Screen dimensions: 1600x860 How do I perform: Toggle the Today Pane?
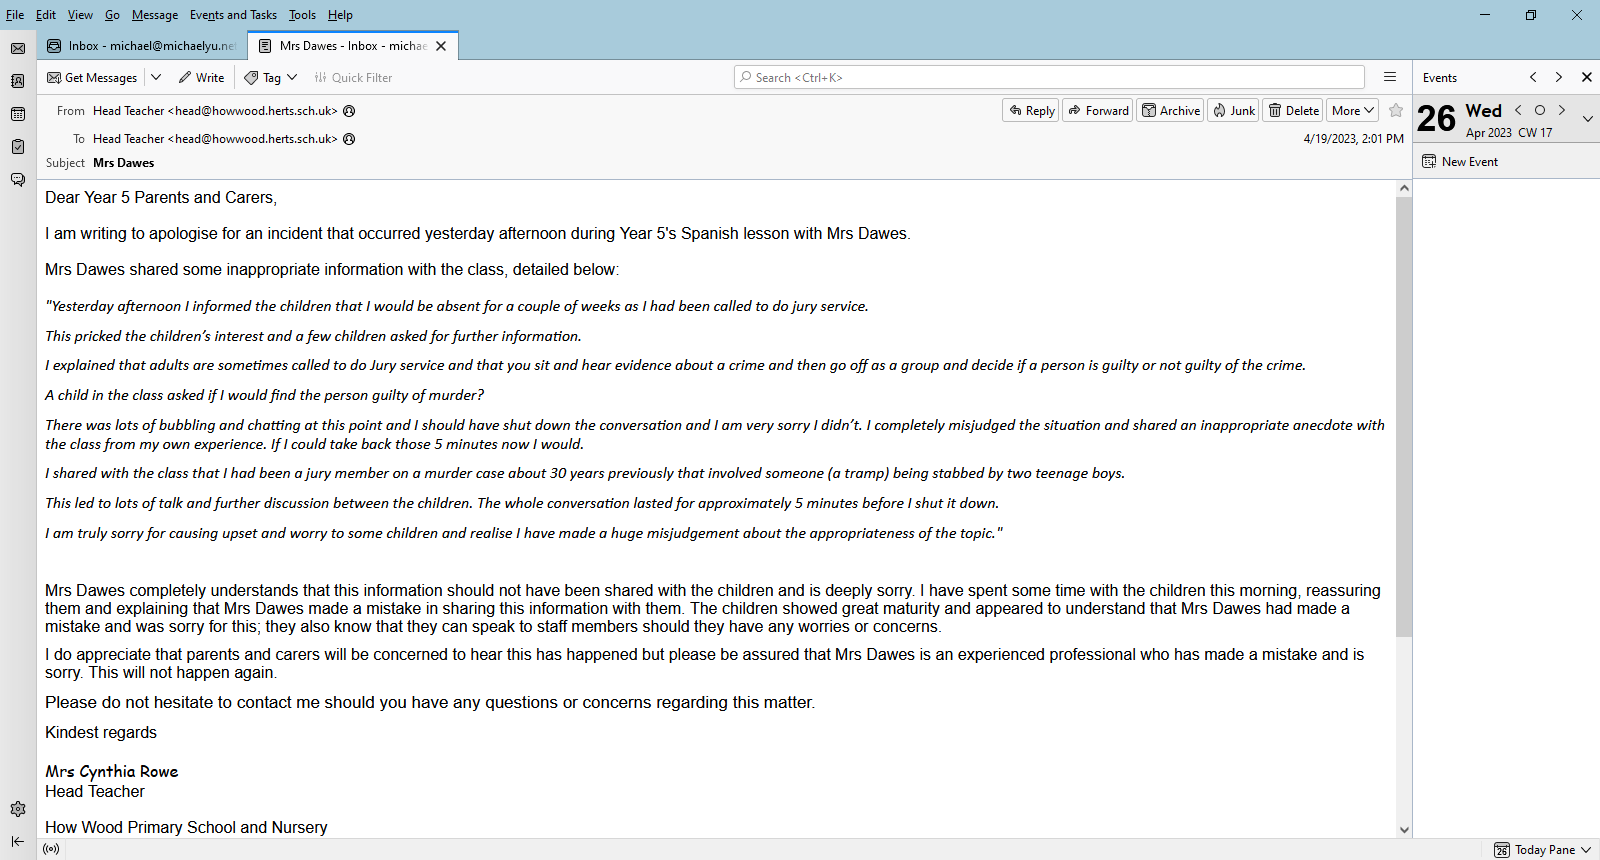tap(1543, 850)
